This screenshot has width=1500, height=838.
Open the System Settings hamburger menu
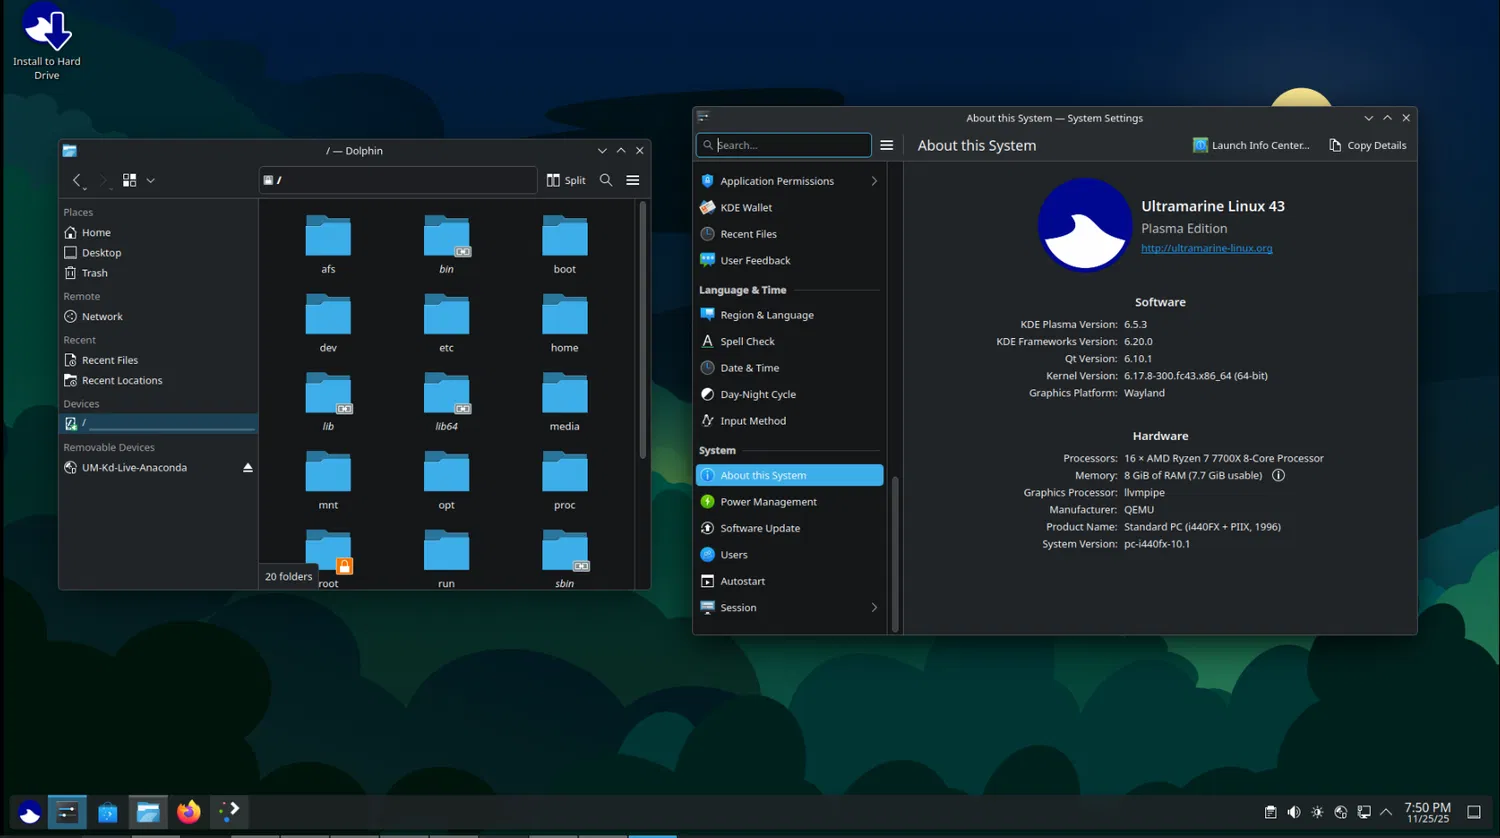coord(886,145)
